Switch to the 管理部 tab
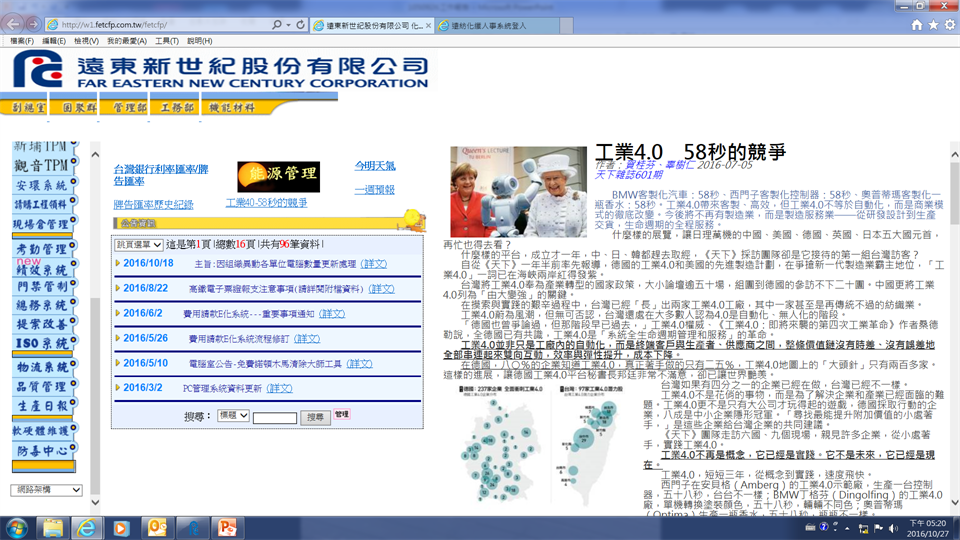The width and height of the screenshot is (960, 540). tap(130, 108)
